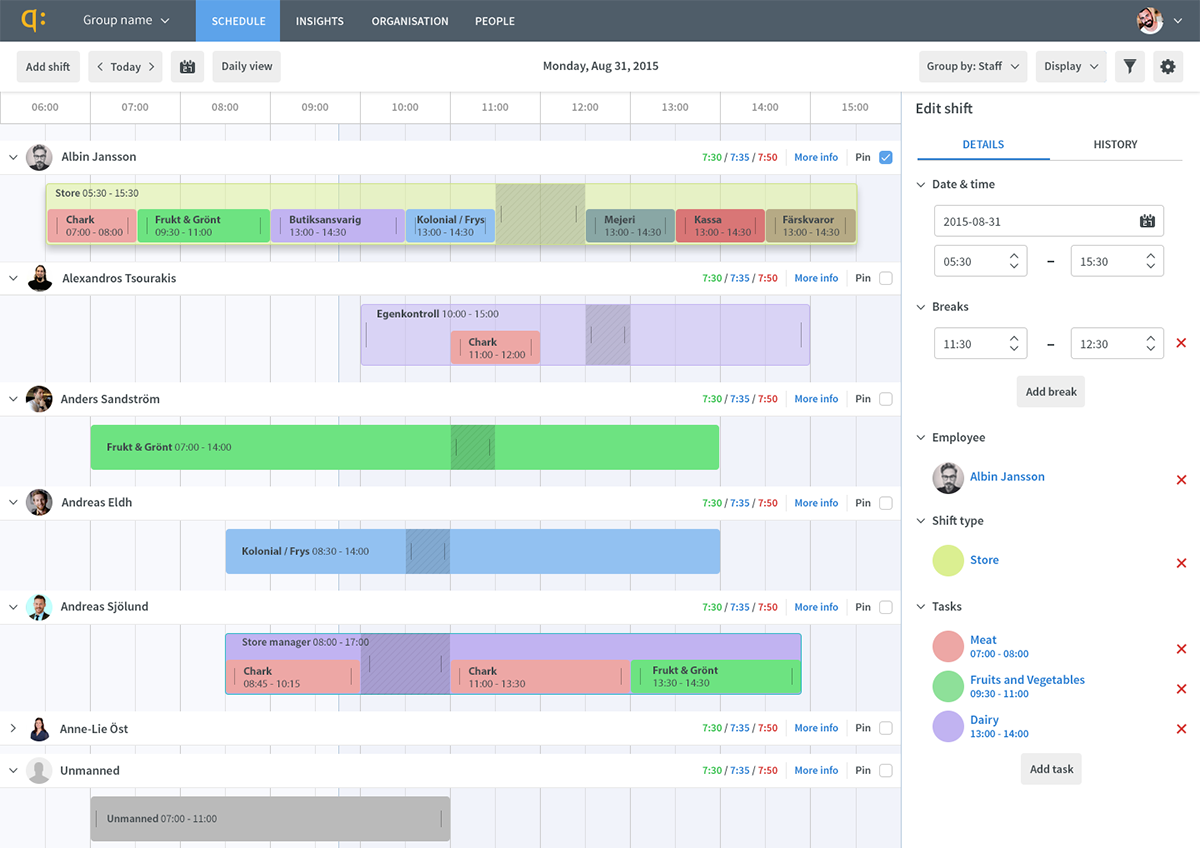Open the calendar date picker in toolbar

187,67
